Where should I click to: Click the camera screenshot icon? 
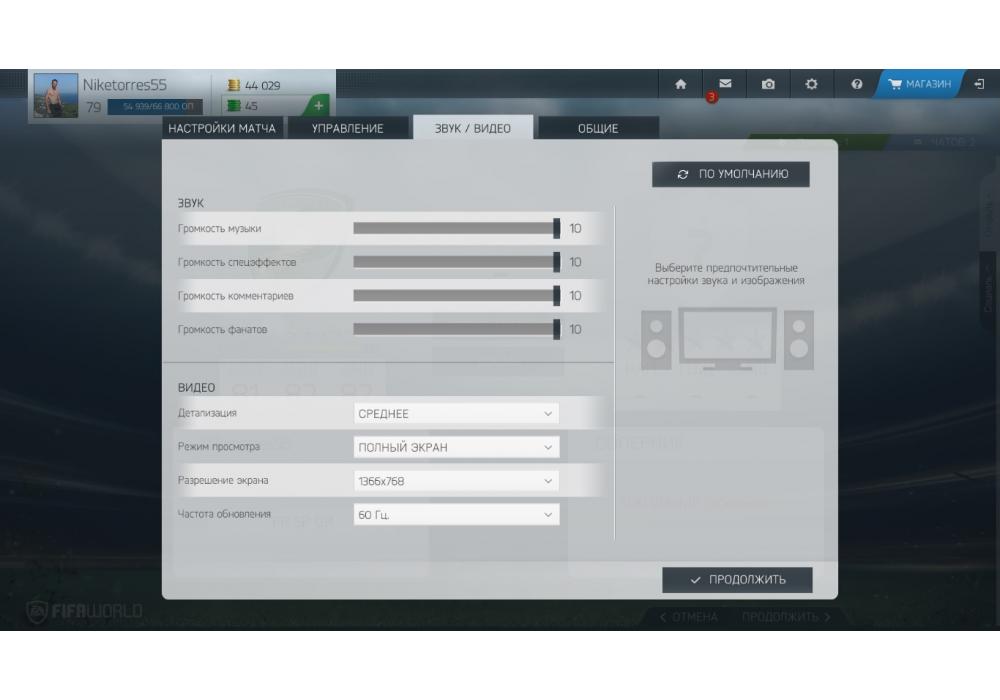[x=768, y=85]
